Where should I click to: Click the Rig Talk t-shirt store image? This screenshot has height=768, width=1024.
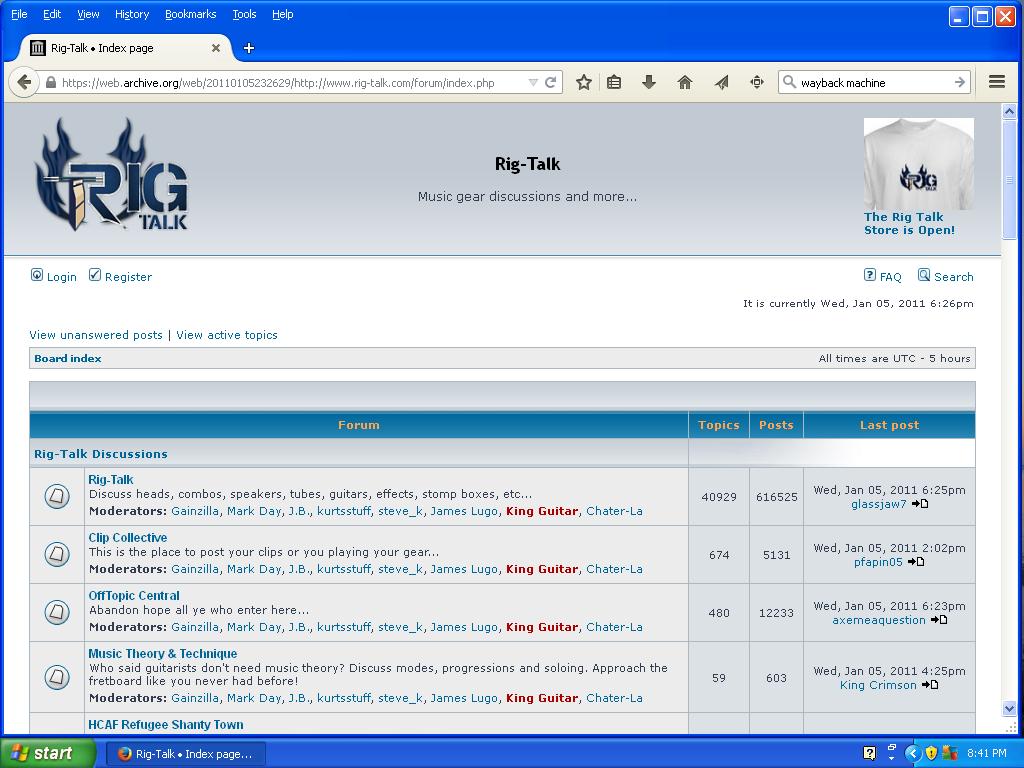(919, 163)
